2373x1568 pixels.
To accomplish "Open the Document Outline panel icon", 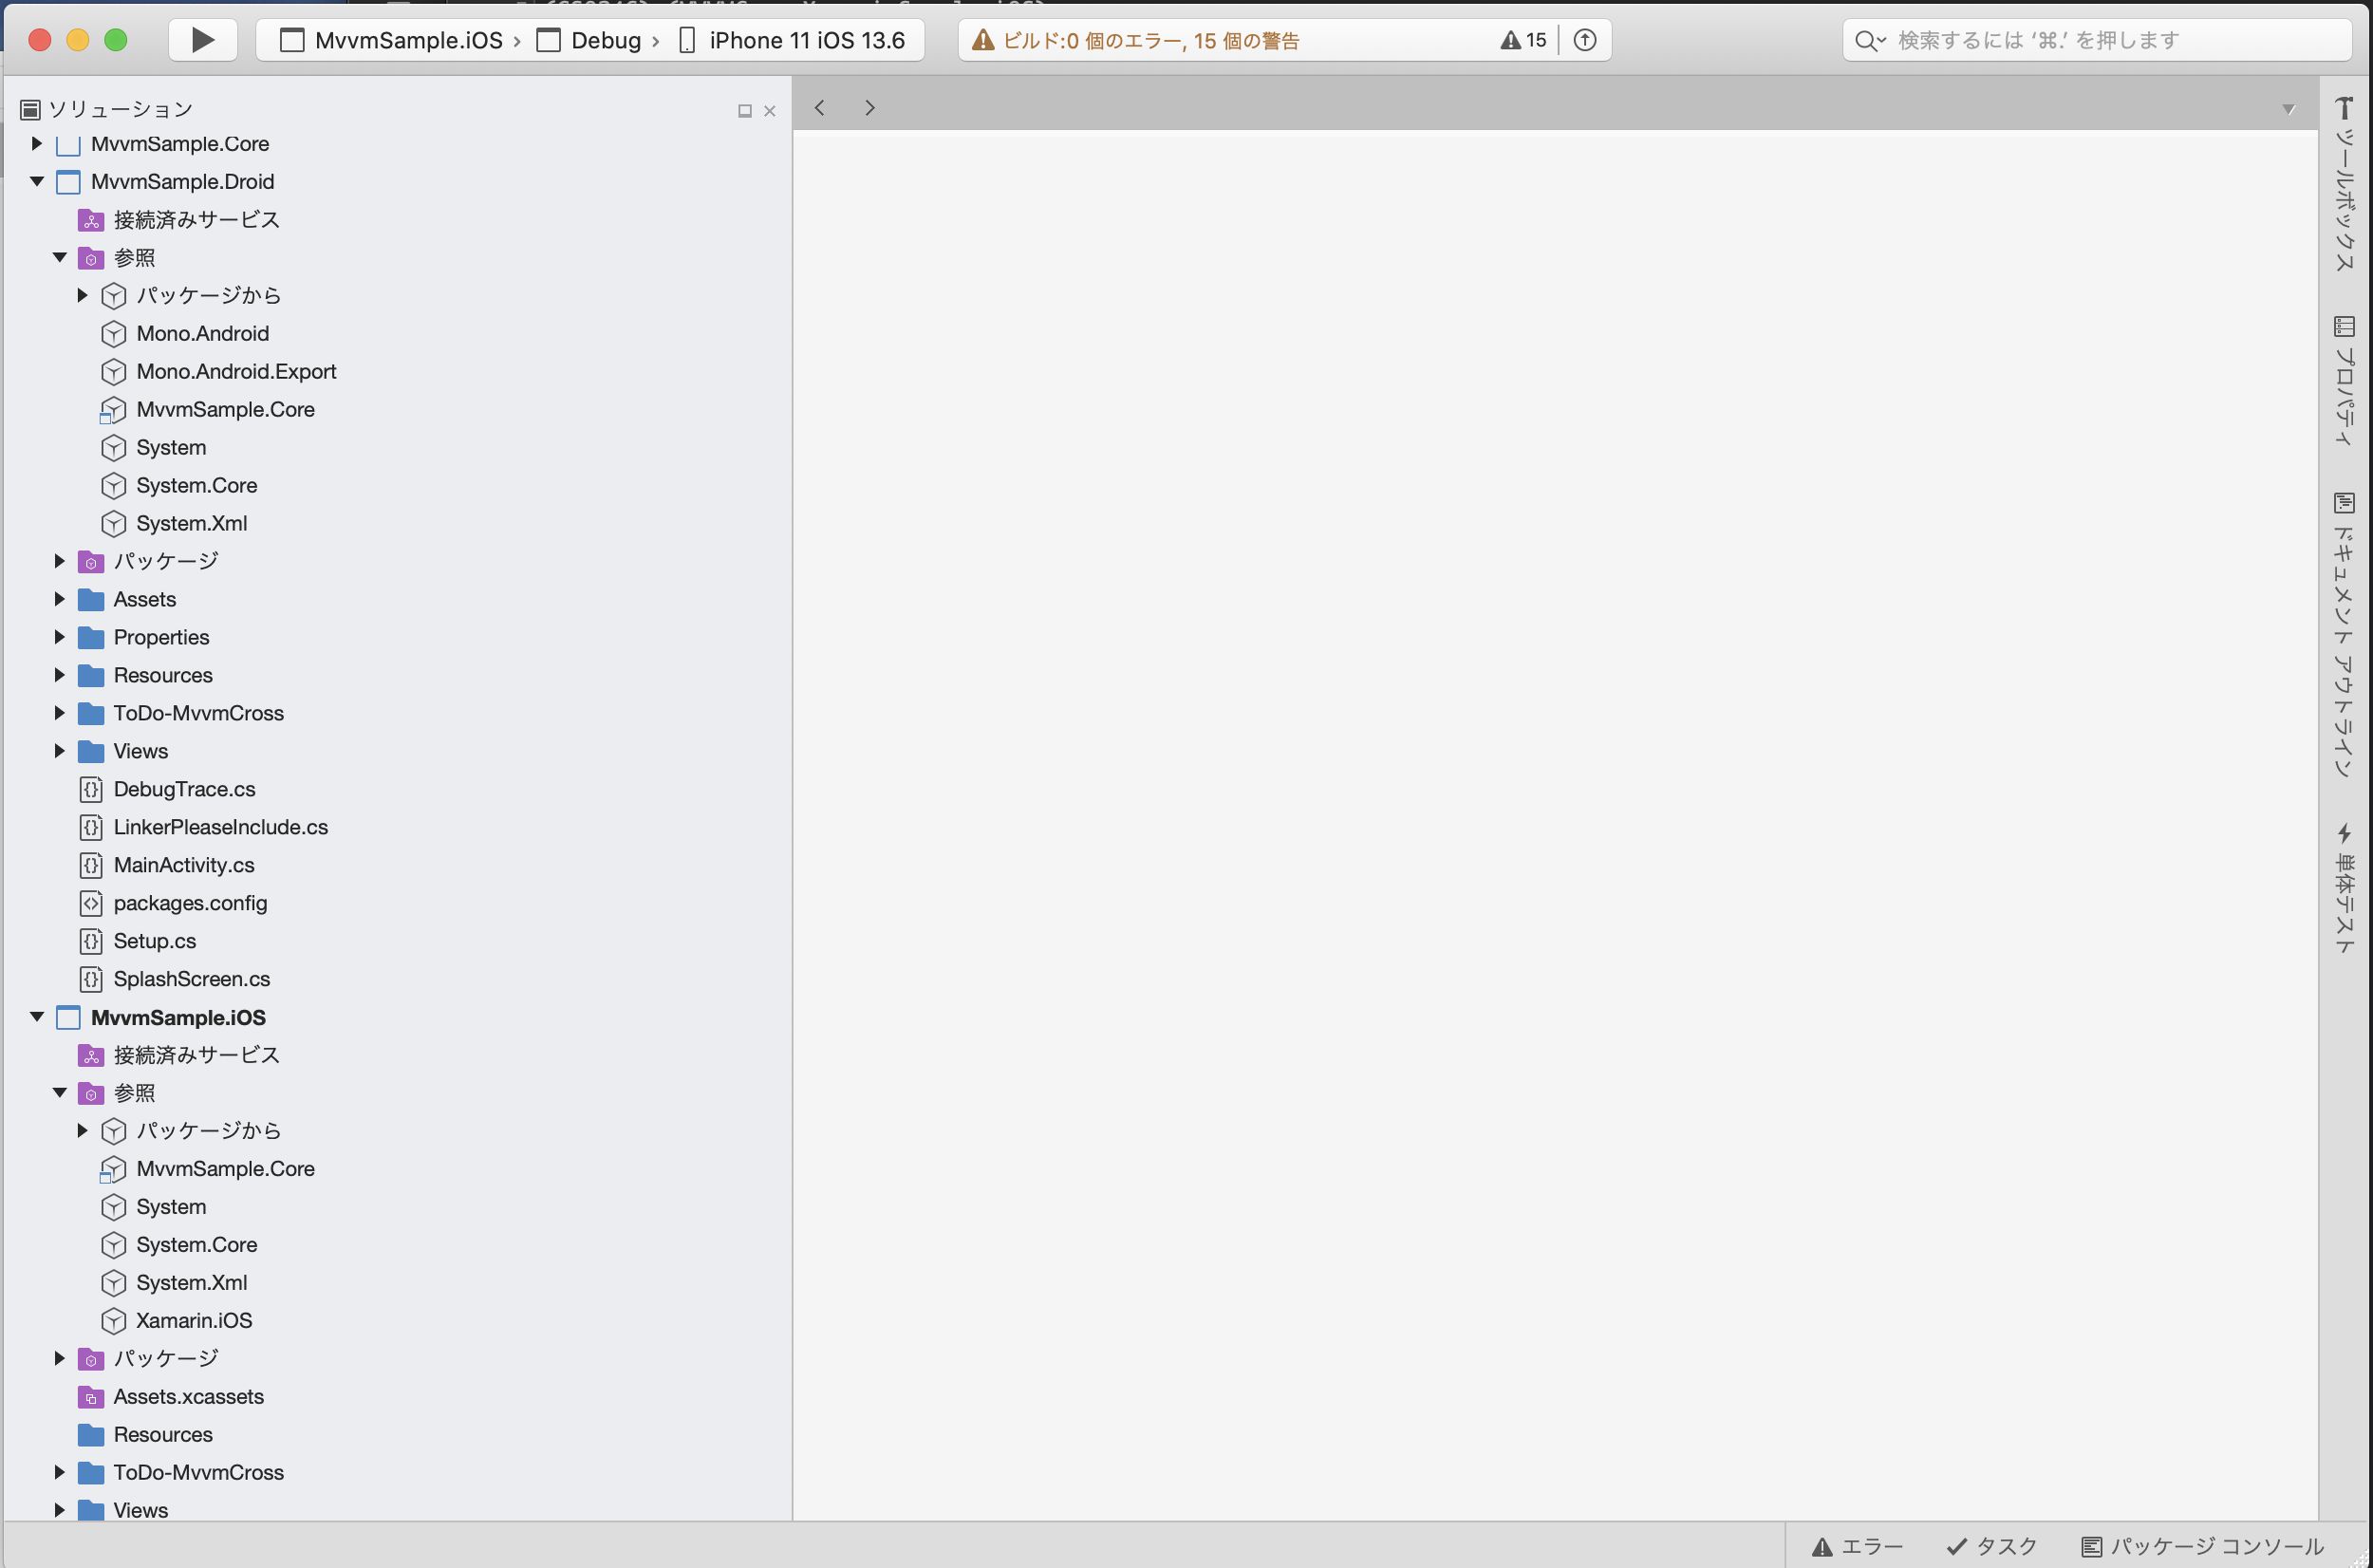I will 2344,503.
